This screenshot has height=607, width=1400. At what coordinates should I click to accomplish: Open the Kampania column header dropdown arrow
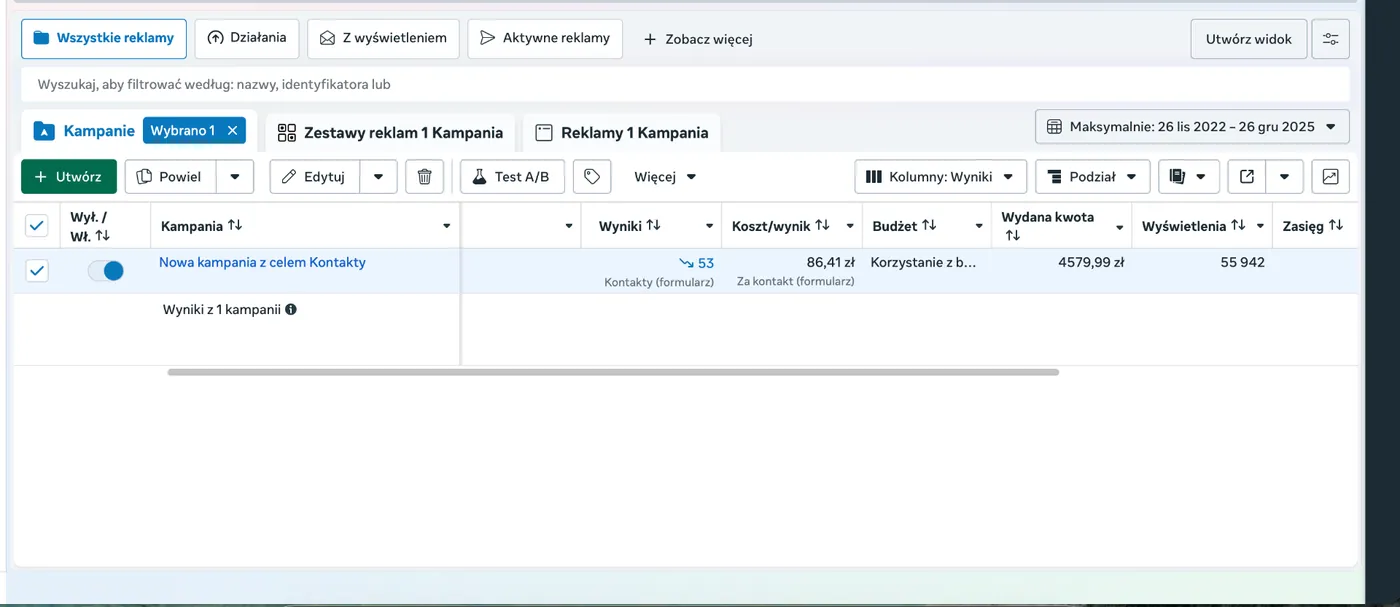(446, 226)
